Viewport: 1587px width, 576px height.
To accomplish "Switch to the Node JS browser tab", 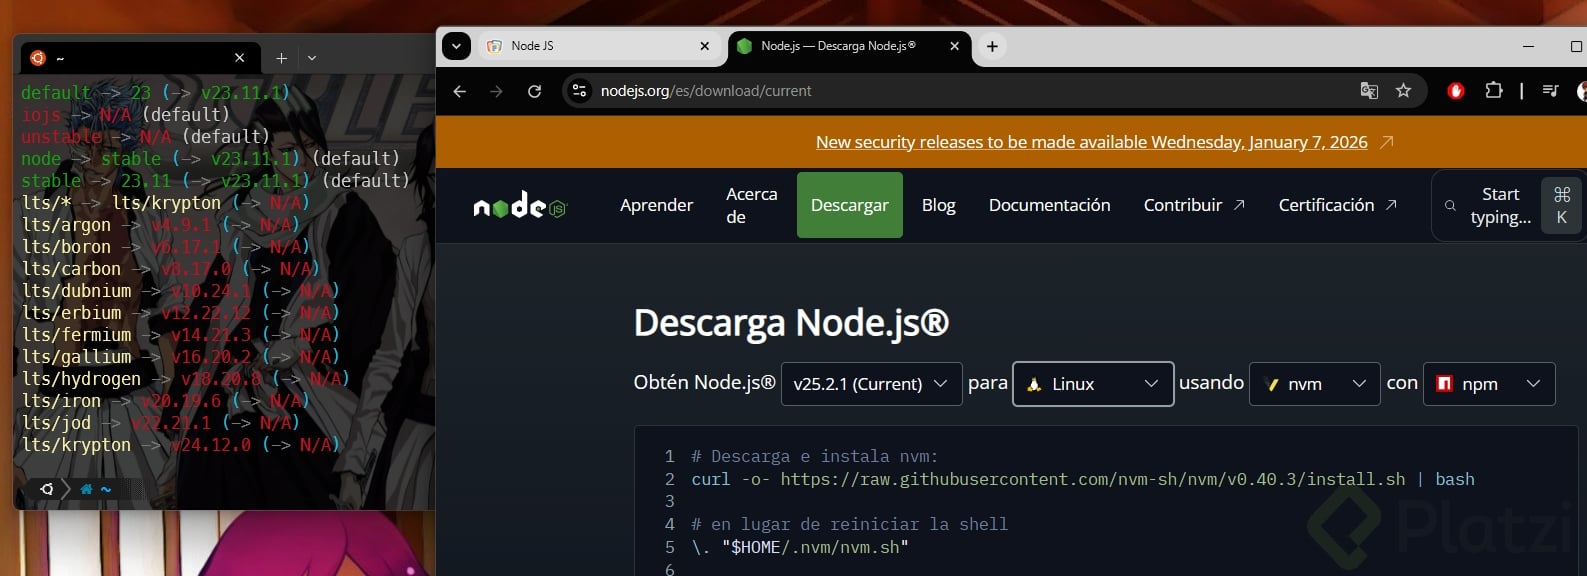I will coord(598,46).
